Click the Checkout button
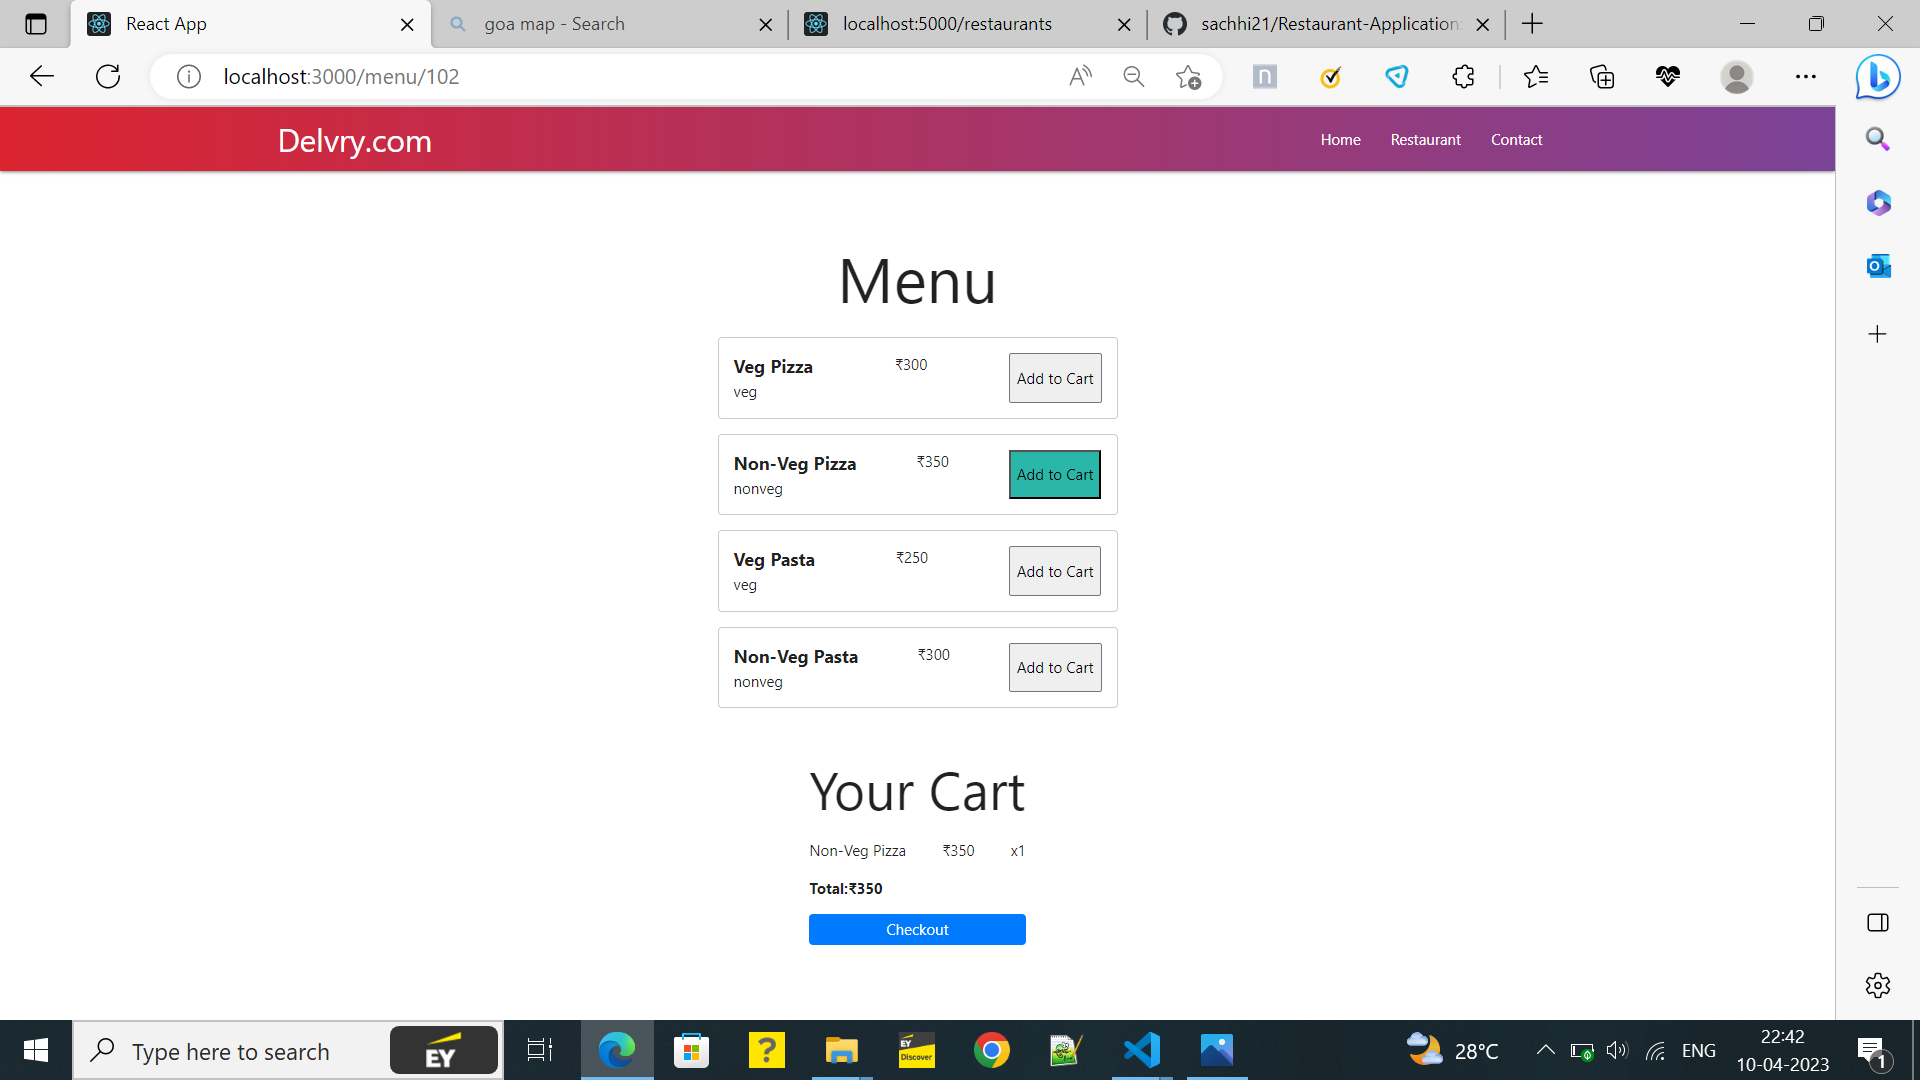 click(916, 929)
